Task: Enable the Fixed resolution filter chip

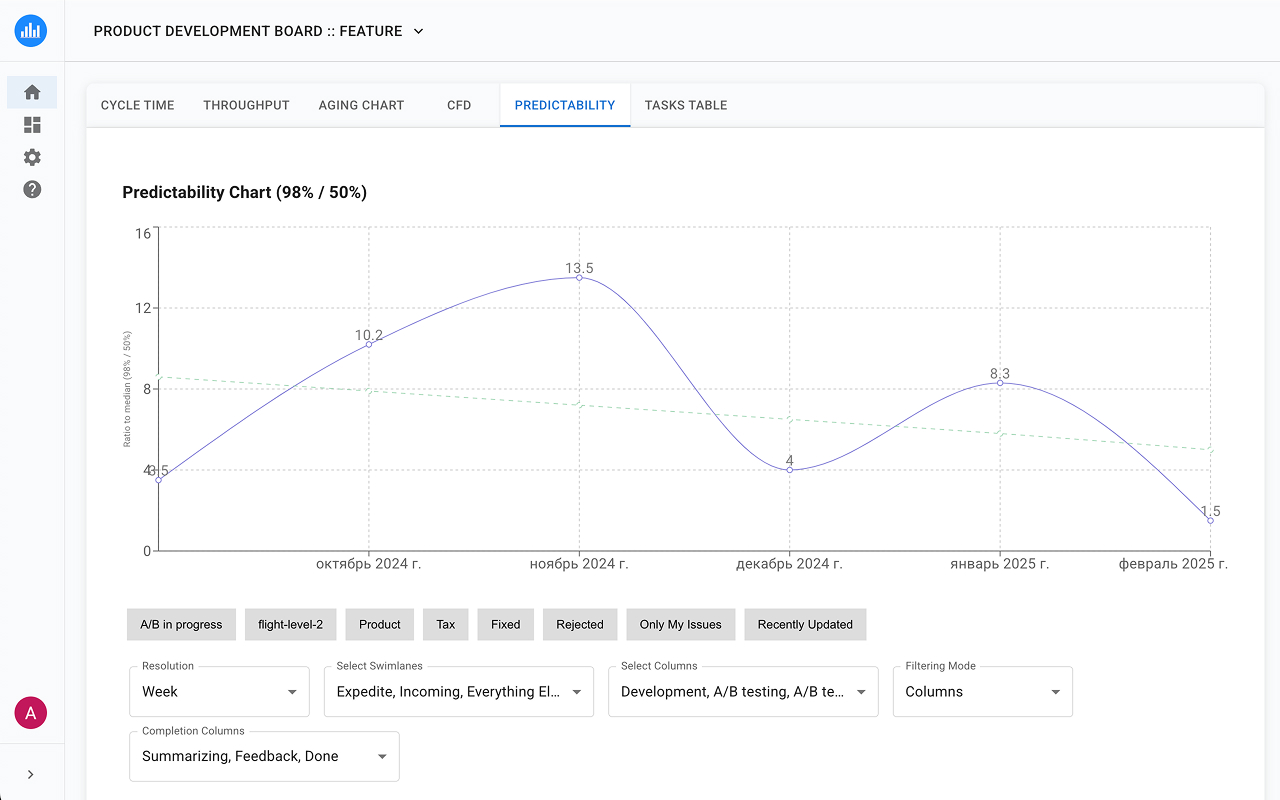Action: pyautogui.click(x=505, y=624)
